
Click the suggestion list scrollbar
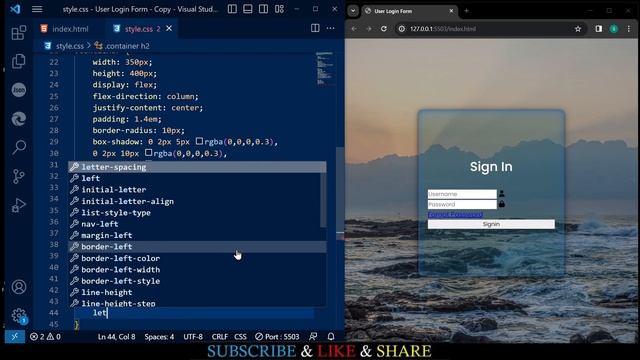pyautogui.click(x=323, y=200)
